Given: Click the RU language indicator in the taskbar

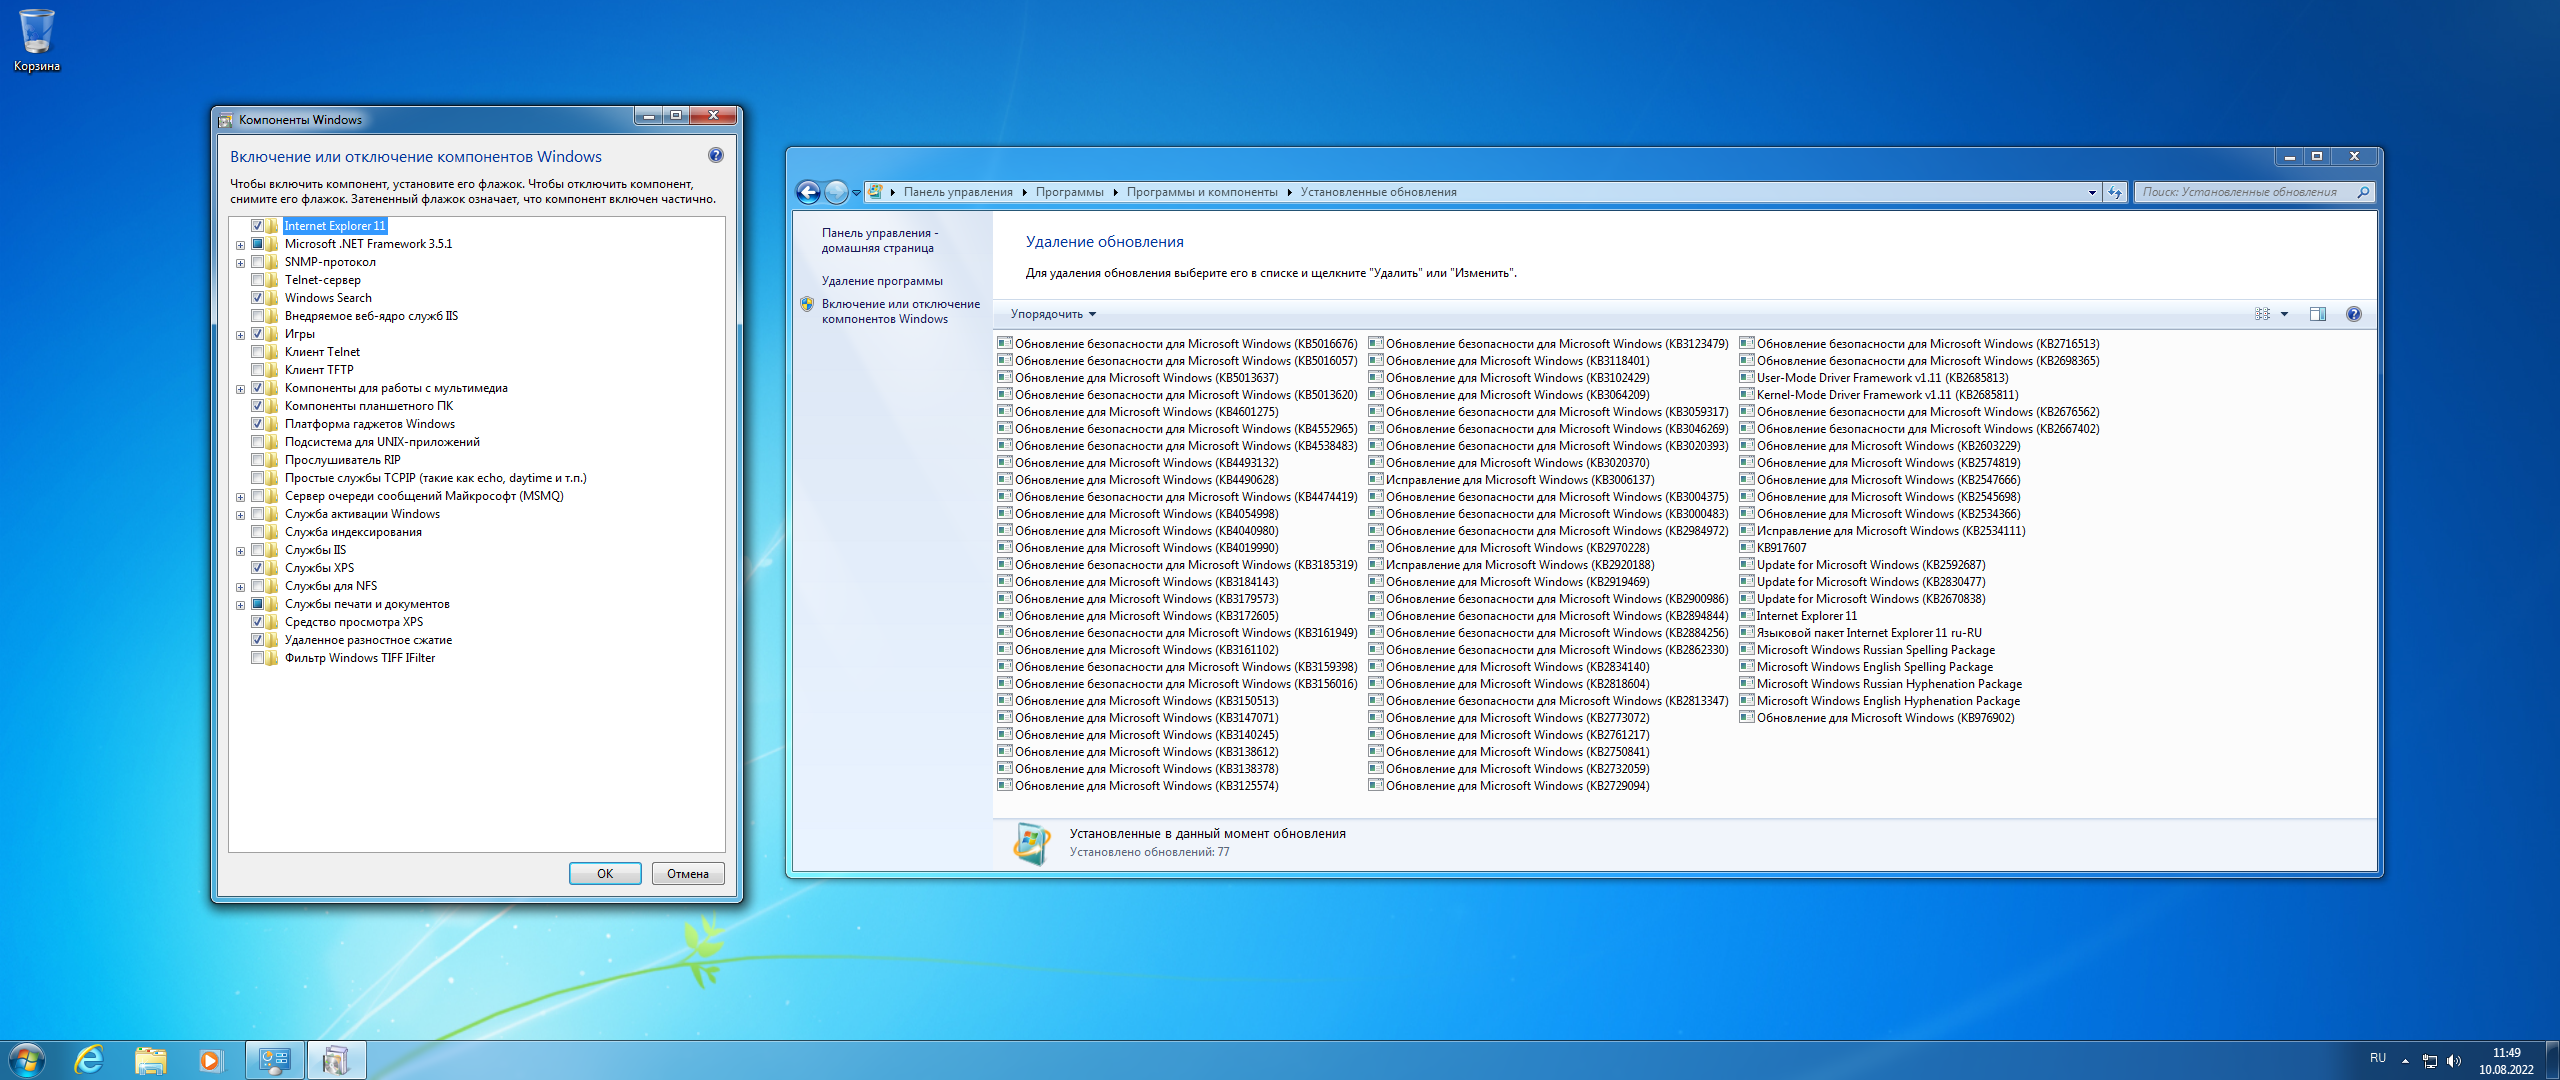Looking at the screenshot, I should 2378,1058.
